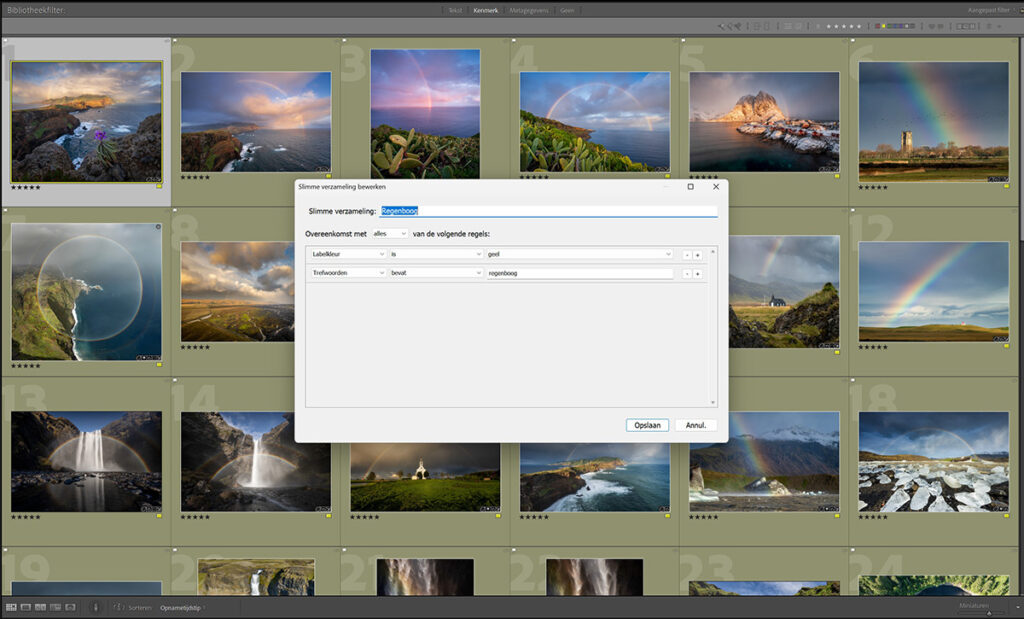This screenshot has width=1024, height=619.
Task: Select the tower with rainbow photo 6
Action: (x=933, y=122)
